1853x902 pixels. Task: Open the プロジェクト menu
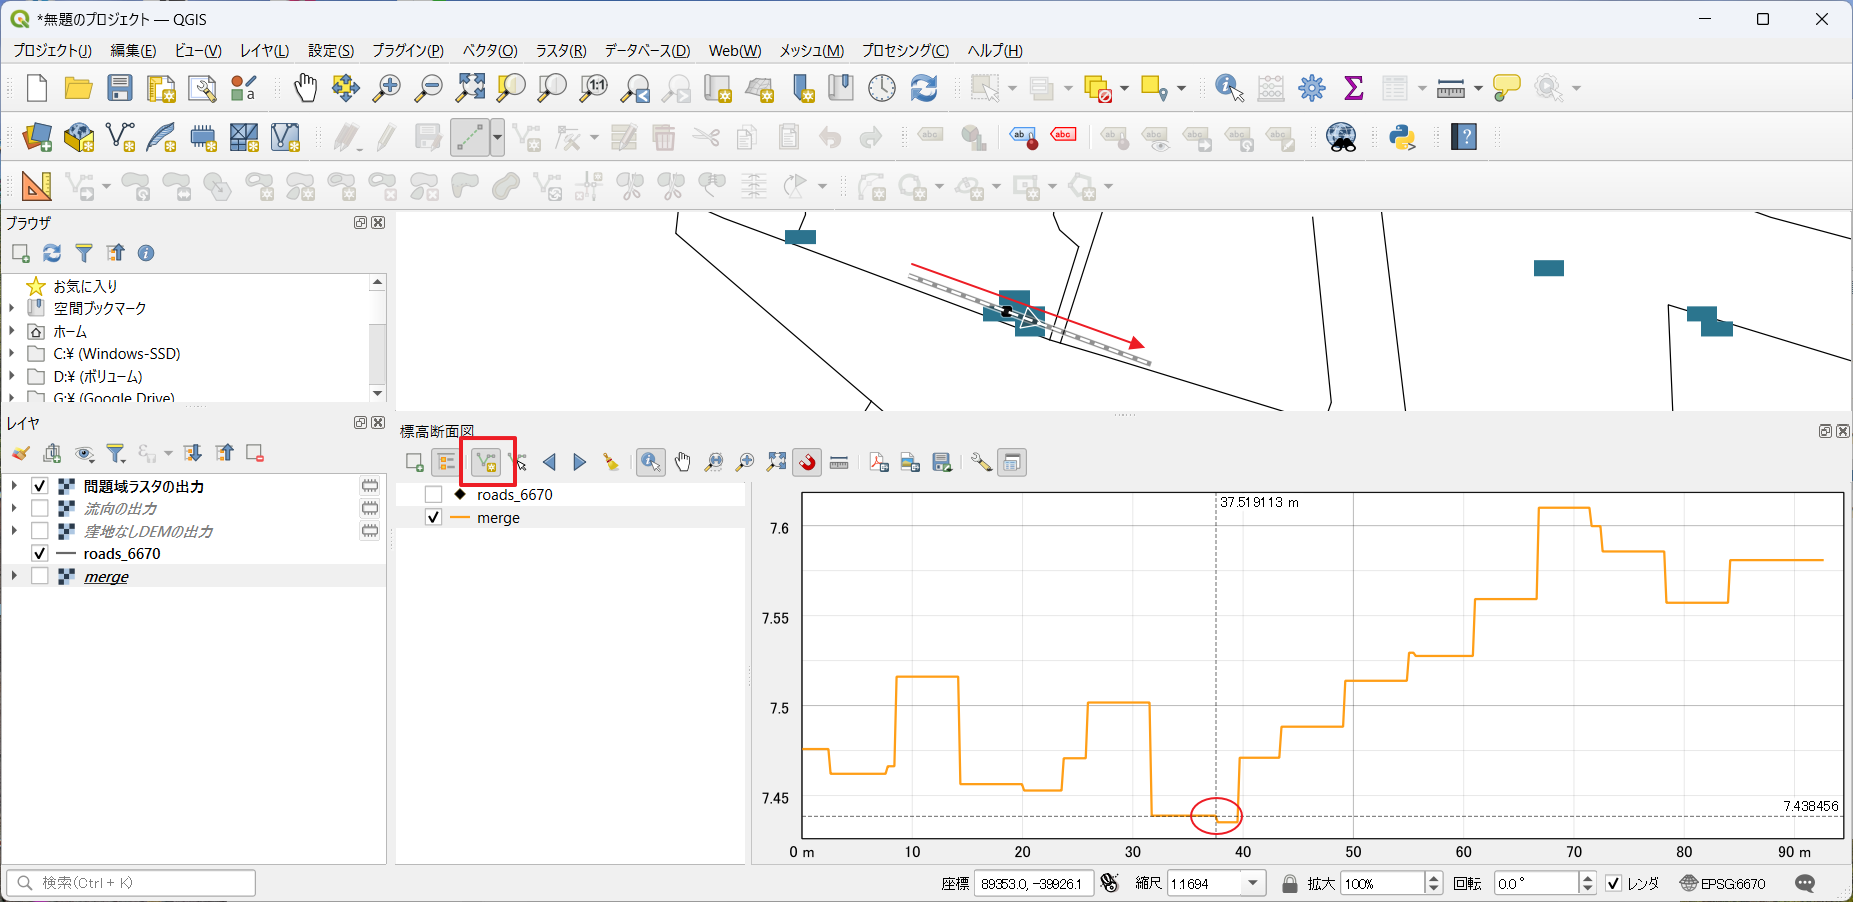tap(52, 50)
